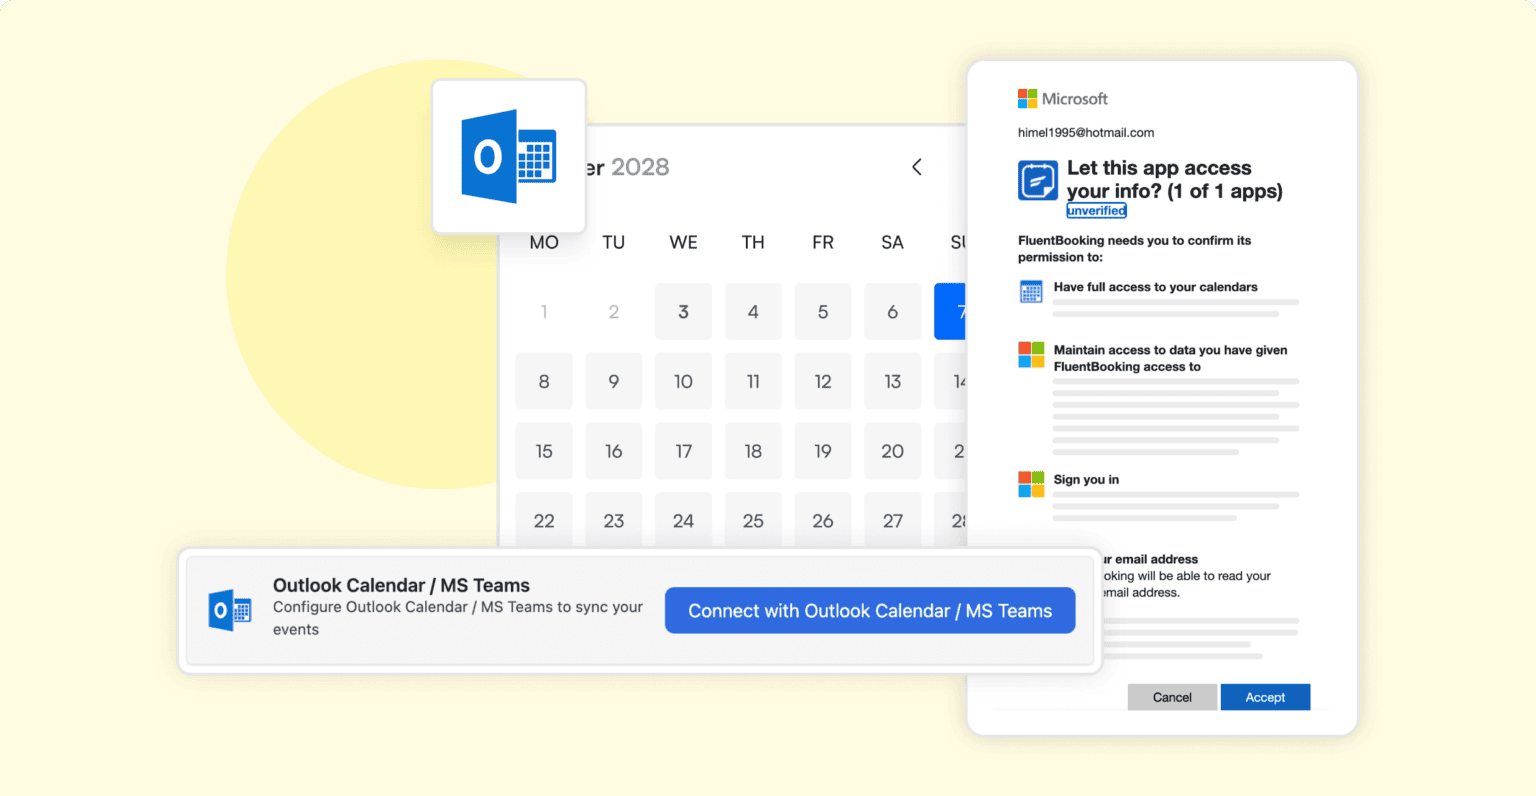Click the calendar icon beside full access permission
1536x796 pixels.
pyautogui.click(x=1030, y=291)
